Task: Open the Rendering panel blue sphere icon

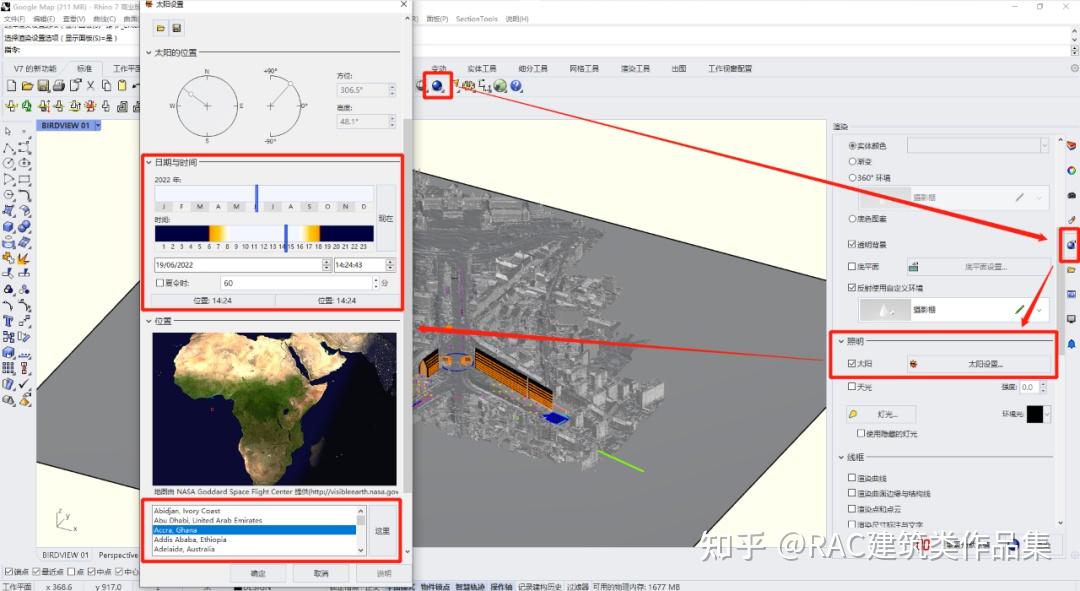Action: click(1071, 245)
